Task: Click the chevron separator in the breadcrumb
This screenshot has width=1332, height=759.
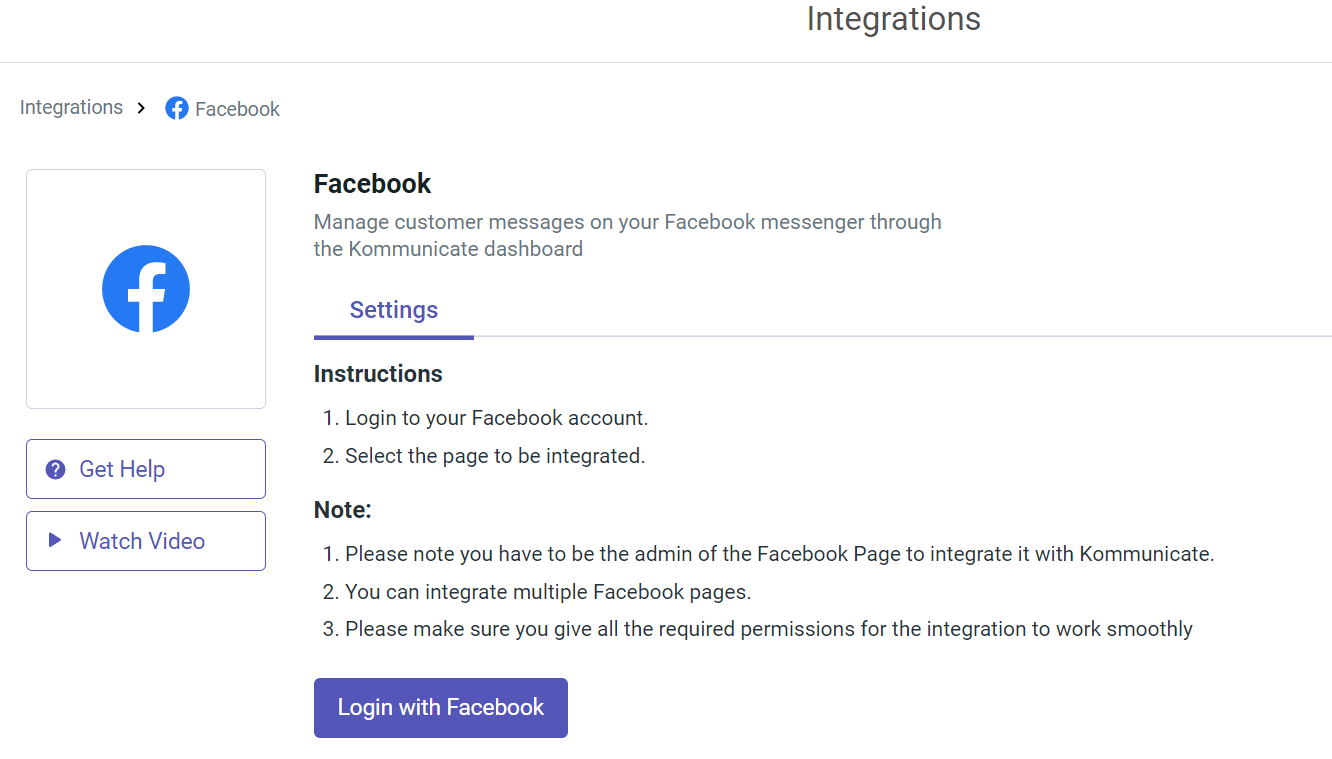Action: (x=141, y=107)
